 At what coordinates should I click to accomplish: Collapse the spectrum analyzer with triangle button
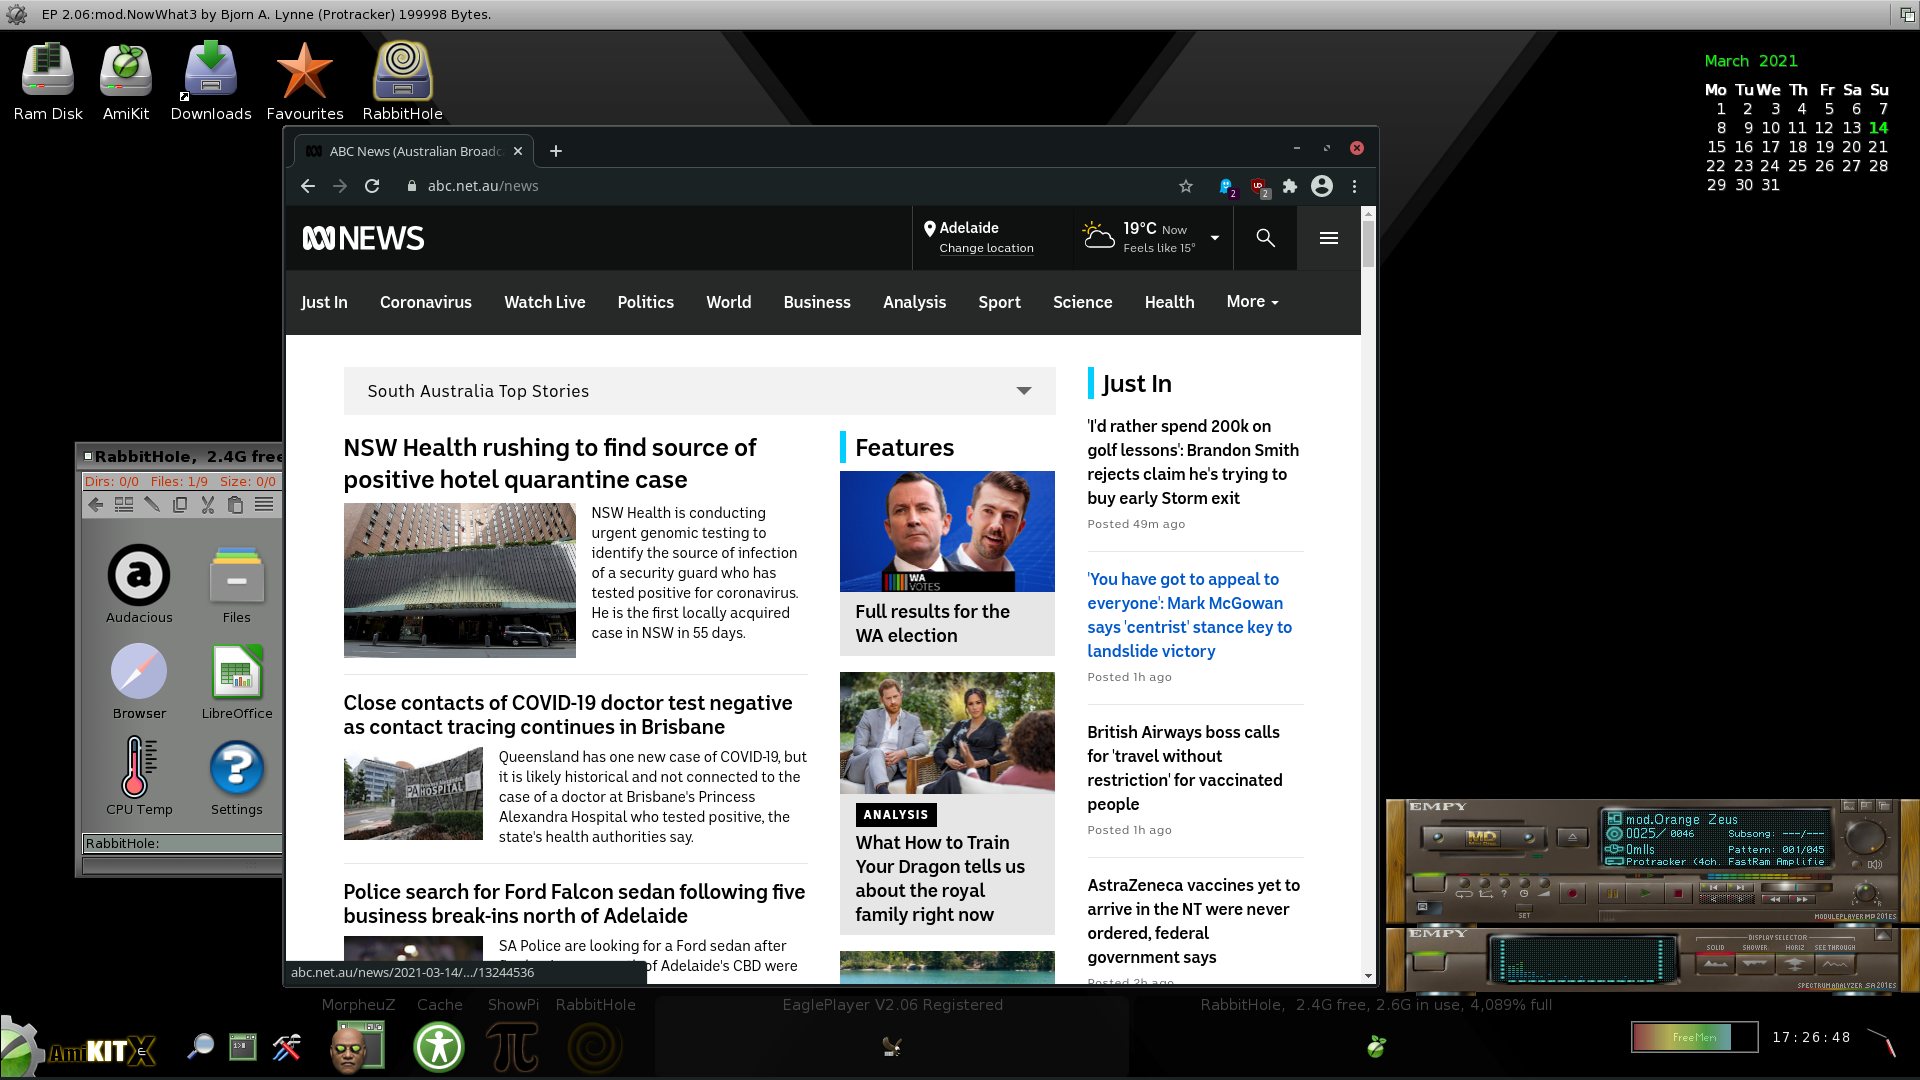(x=1883, y=934)
